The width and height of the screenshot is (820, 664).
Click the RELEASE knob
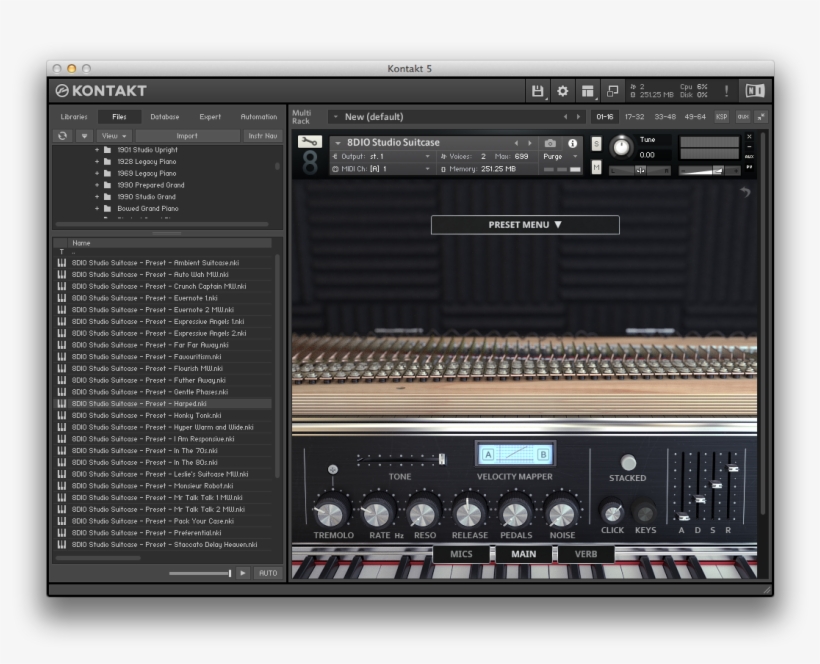469,513
